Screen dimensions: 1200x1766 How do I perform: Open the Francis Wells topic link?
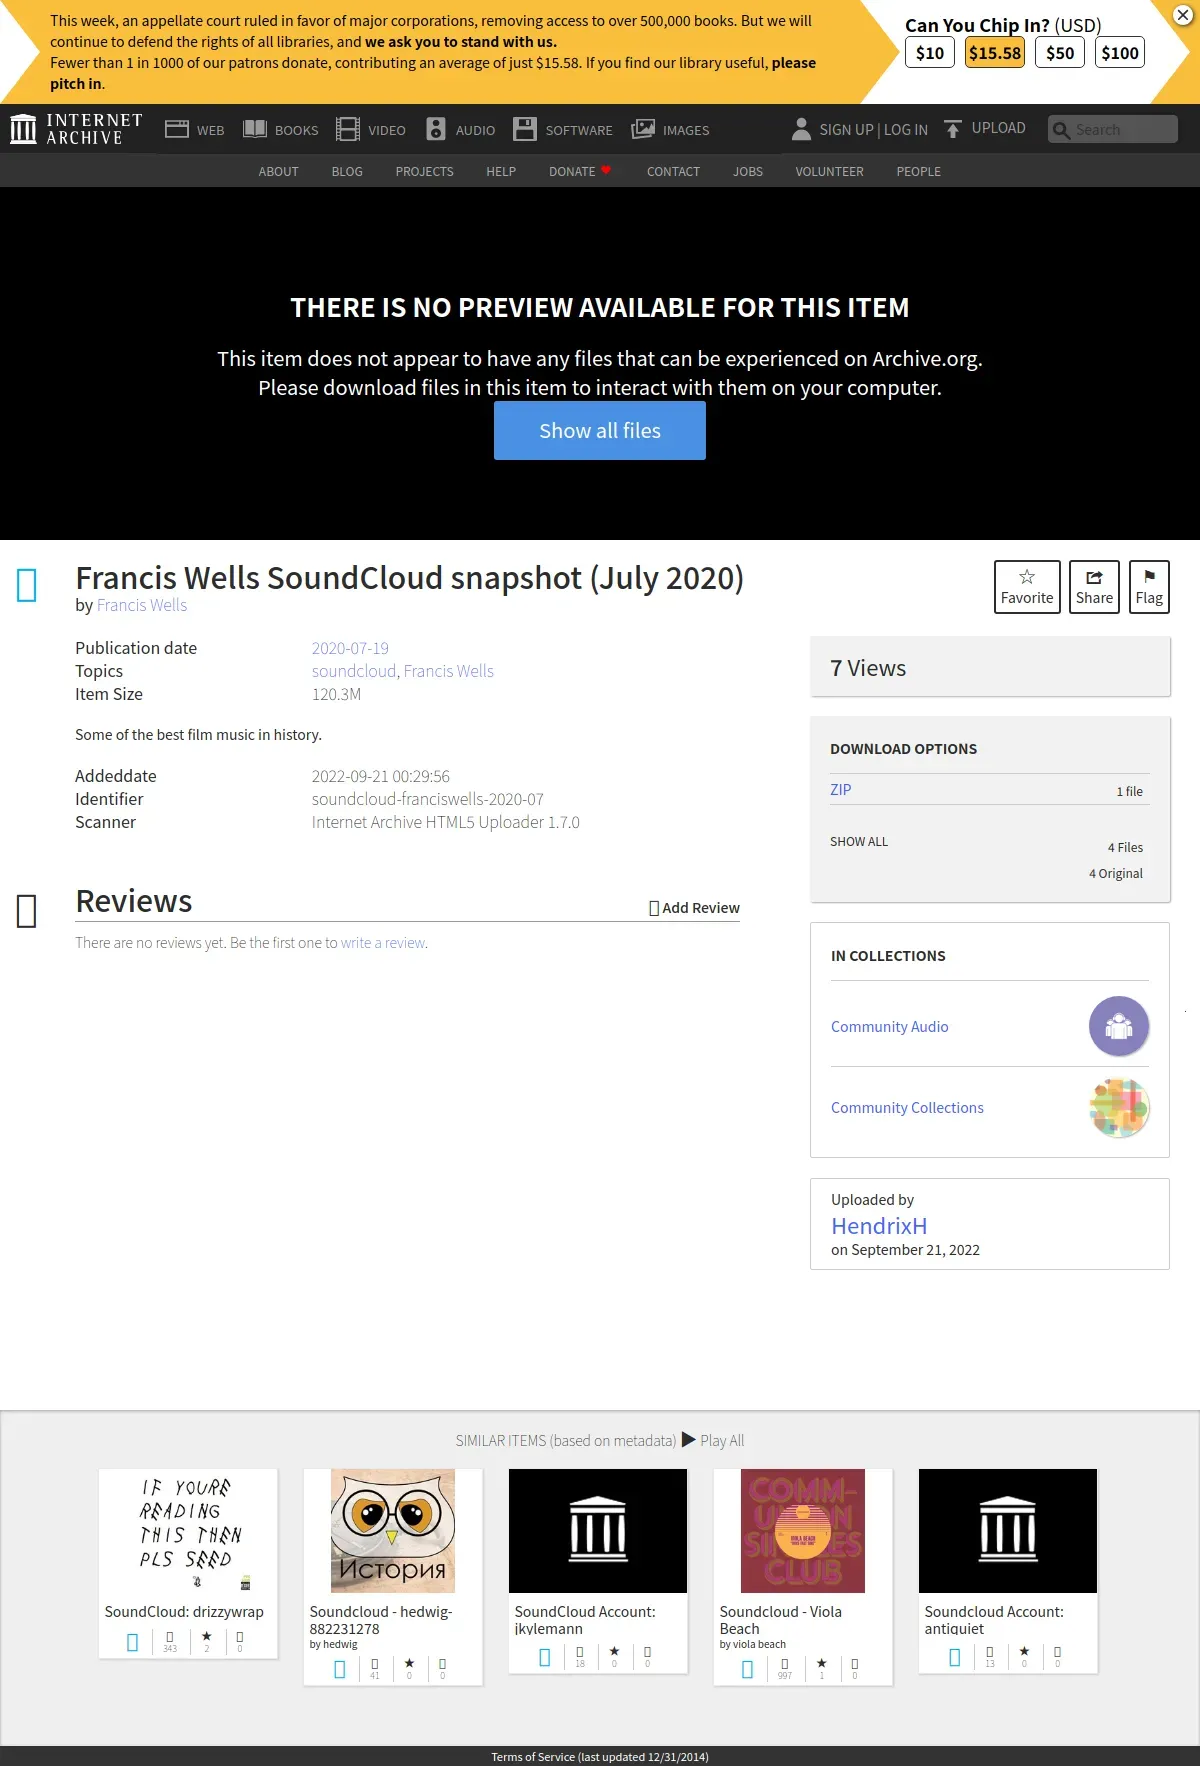[449, 671]
